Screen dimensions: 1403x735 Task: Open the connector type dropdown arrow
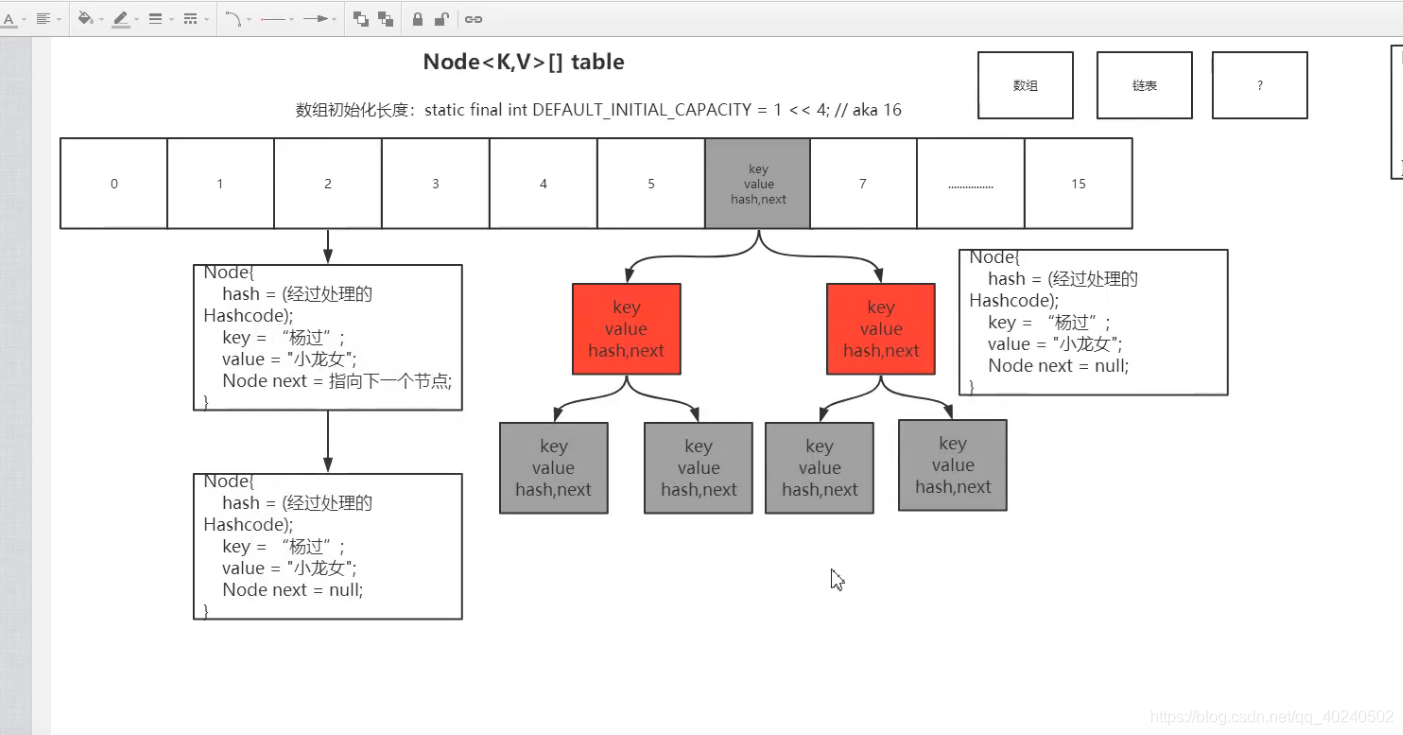pos(249,20)
